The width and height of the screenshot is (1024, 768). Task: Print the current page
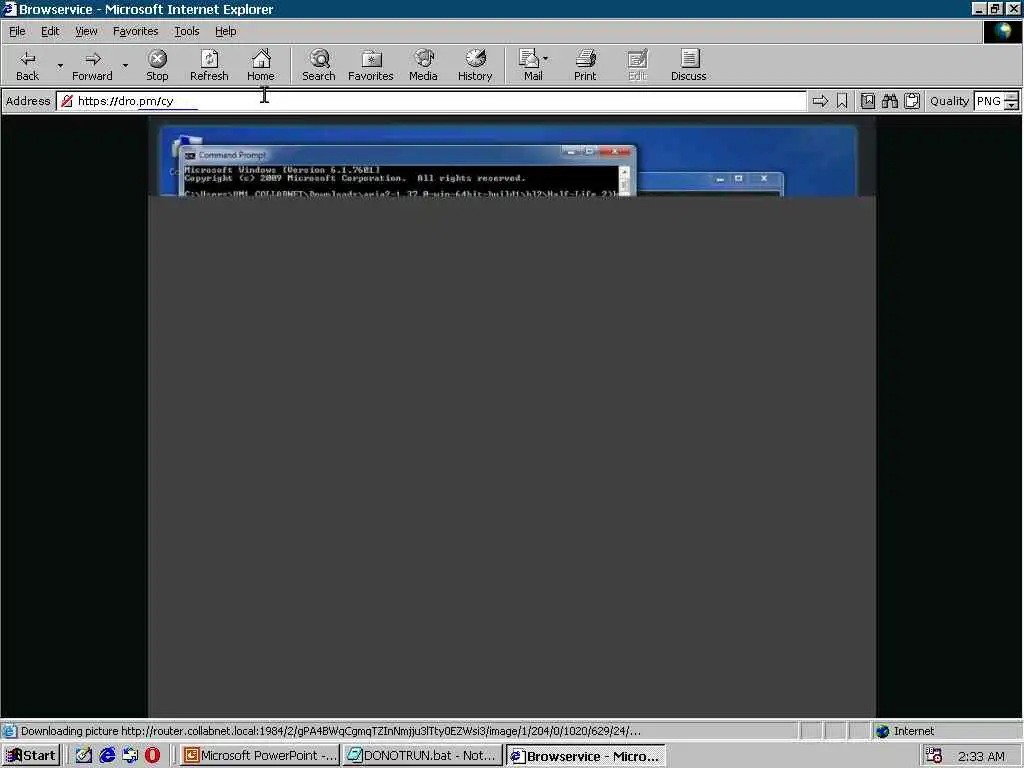pyautogui.click(x=585, y=65)
